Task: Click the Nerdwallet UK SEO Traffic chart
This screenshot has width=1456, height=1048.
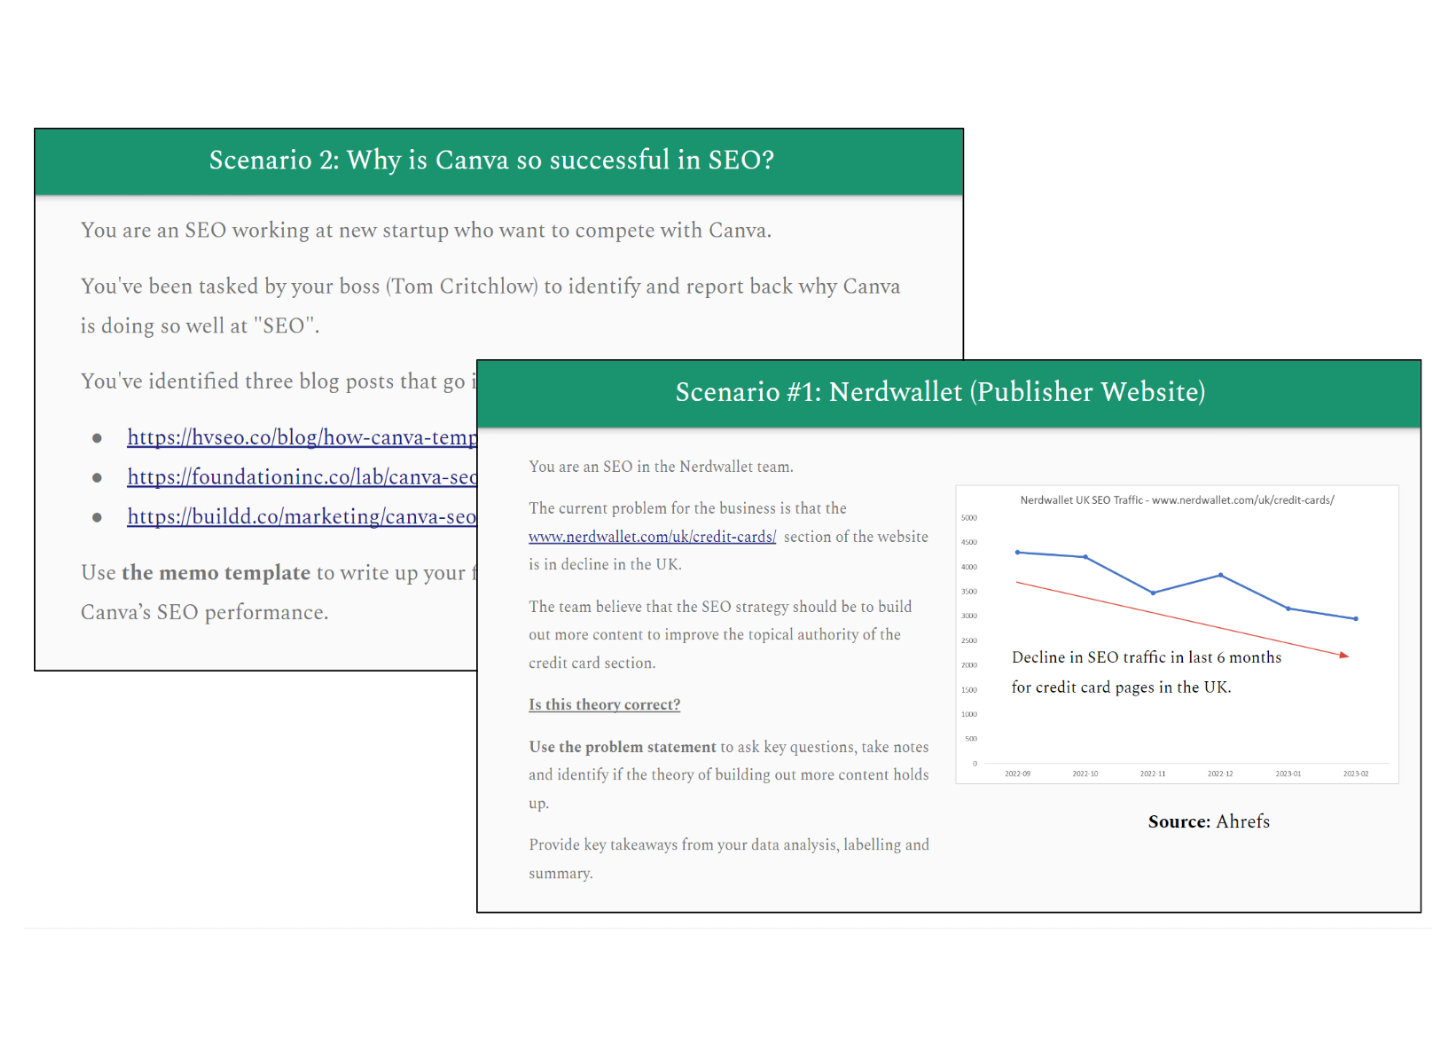Action: [1177, 634]
